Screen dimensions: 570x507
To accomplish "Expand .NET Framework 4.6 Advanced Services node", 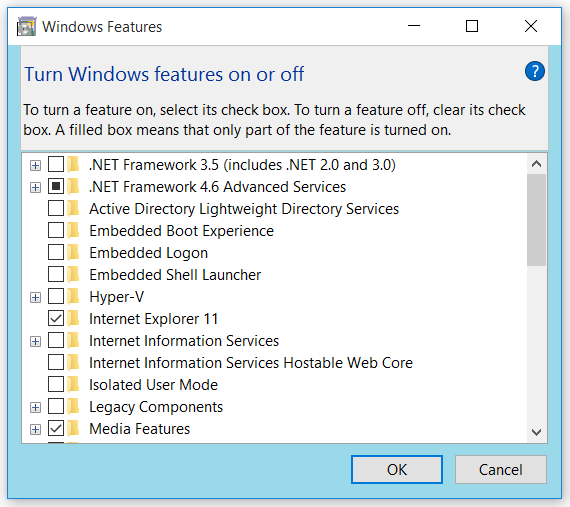I will (x=35, y=188).
